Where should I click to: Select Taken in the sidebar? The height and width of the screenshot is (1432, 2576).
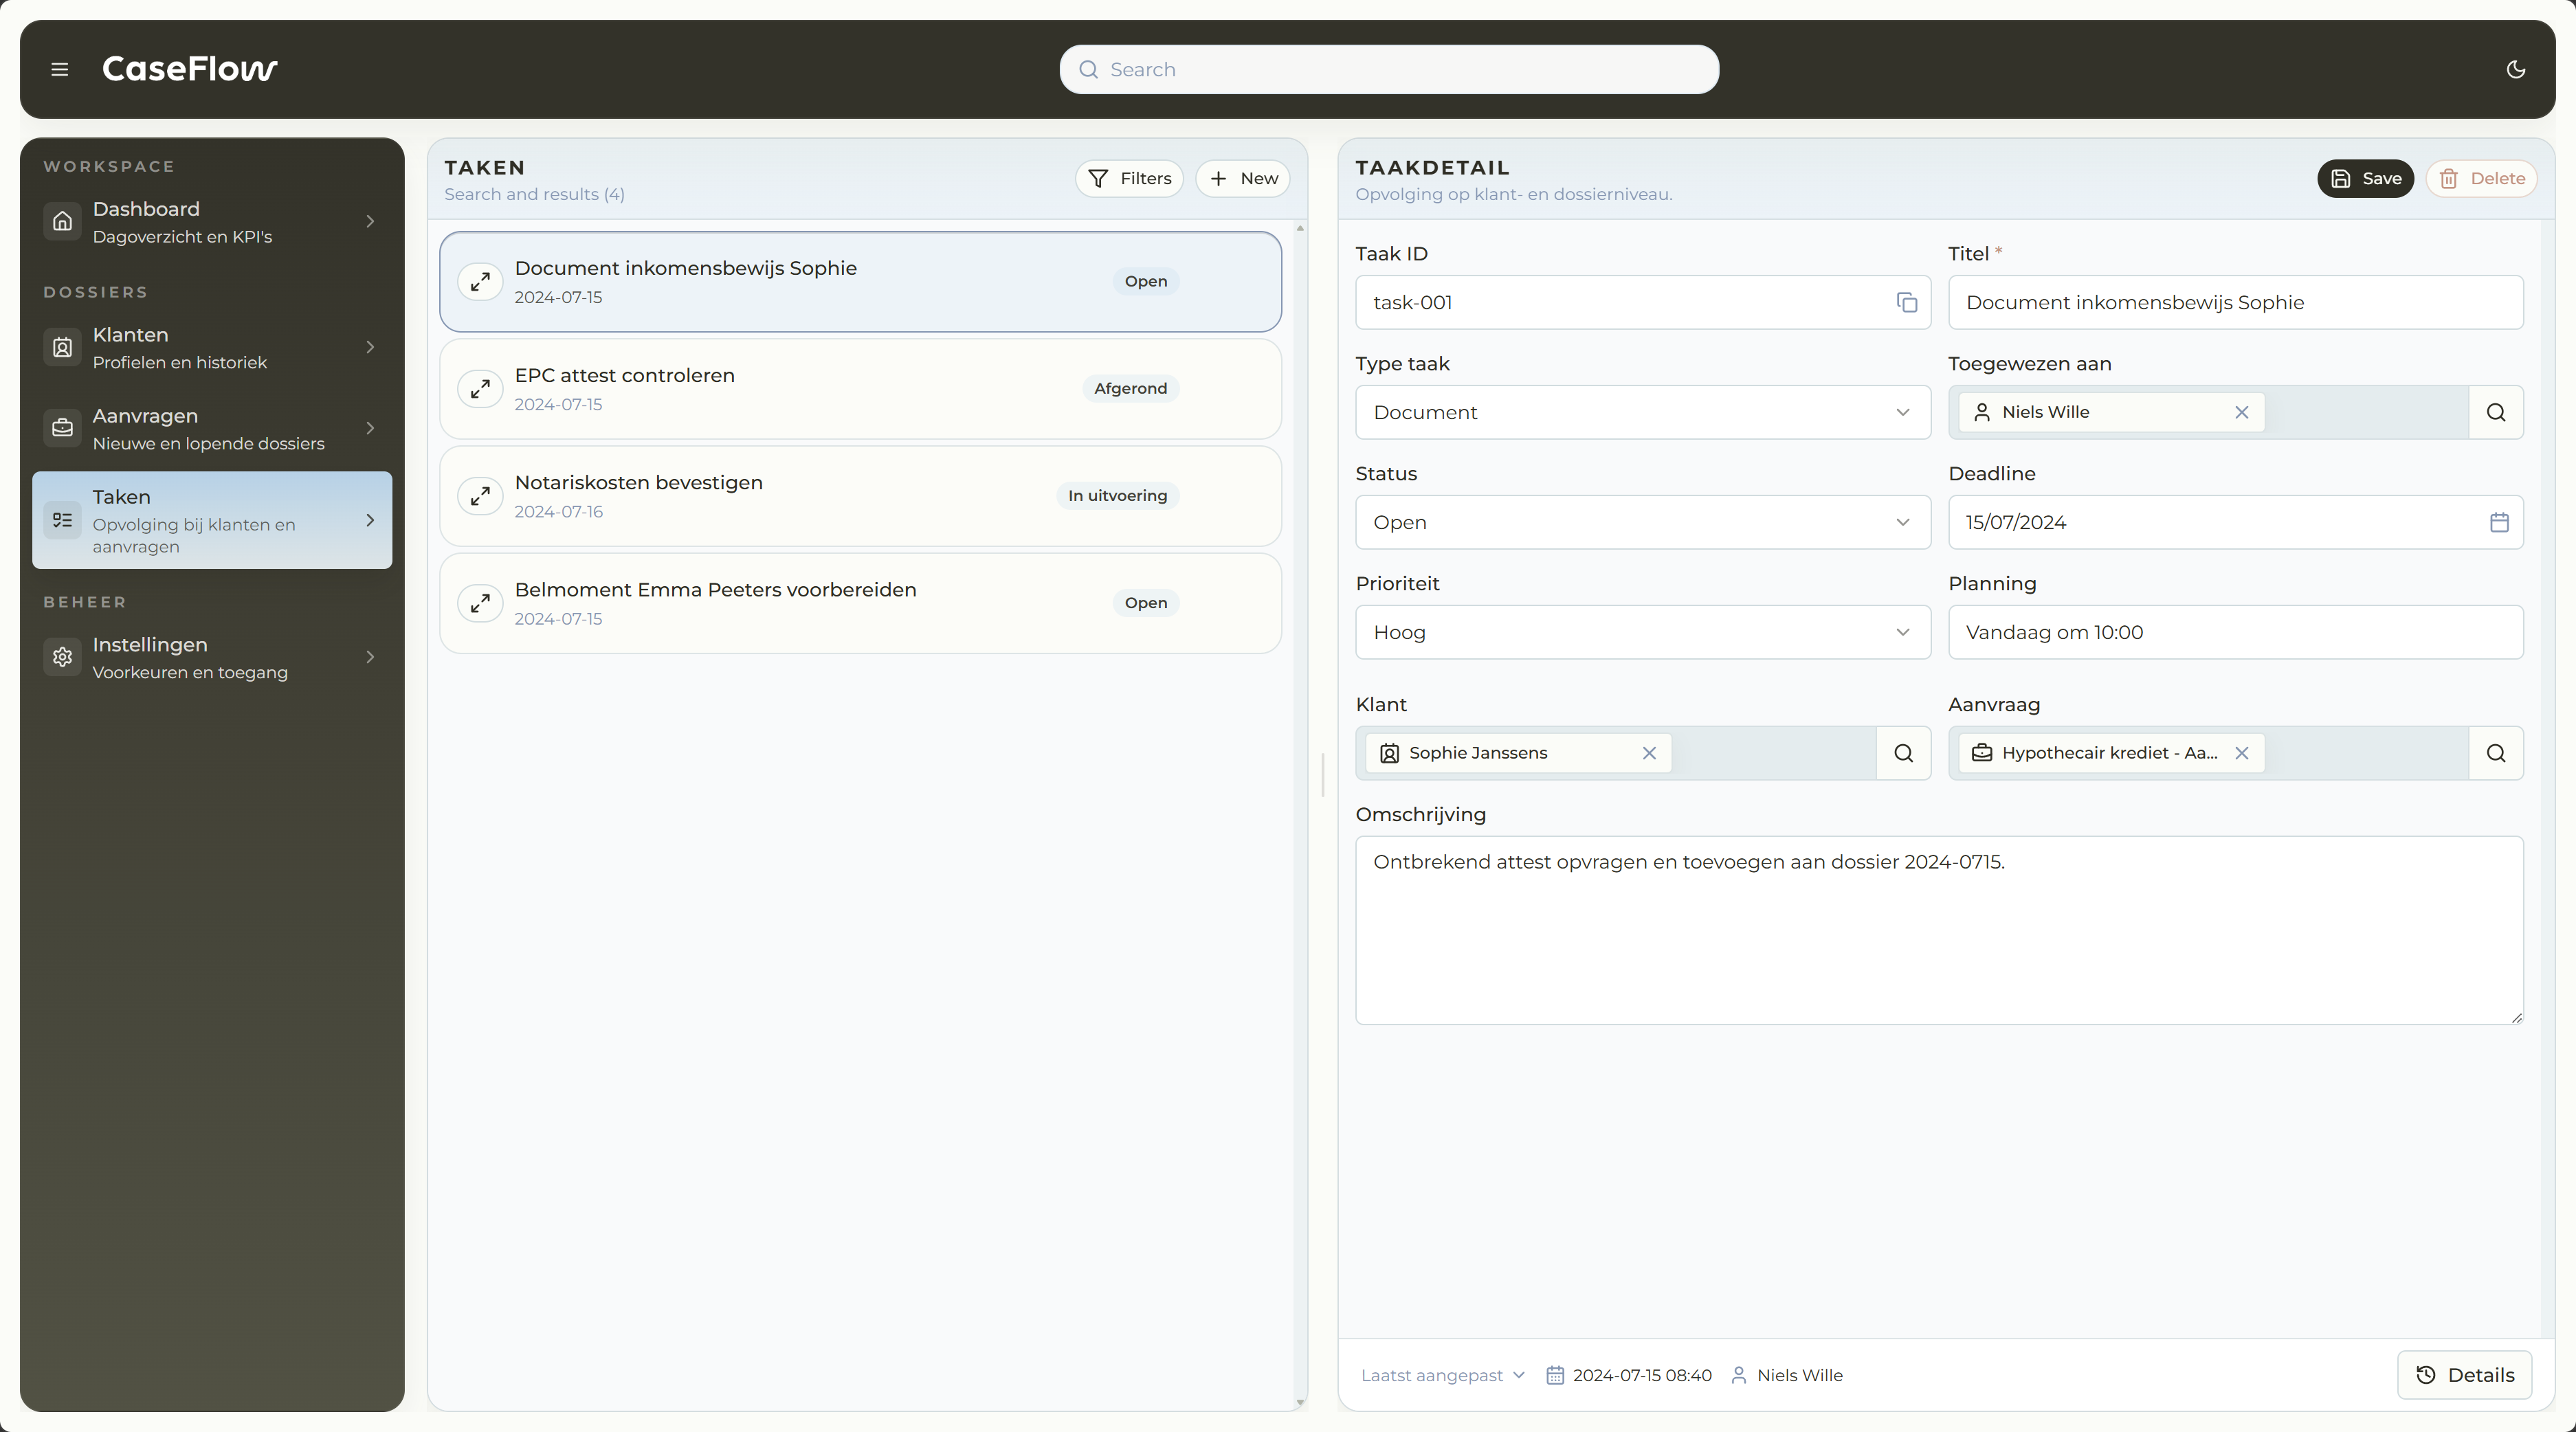click(212, 520)
